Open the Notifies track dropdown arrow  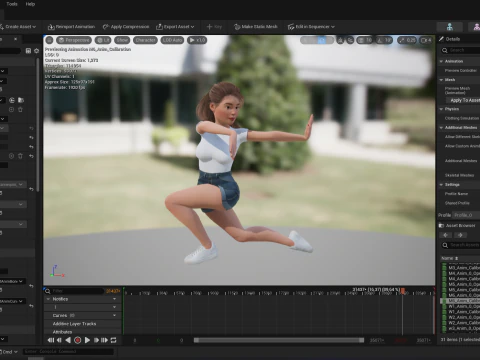tap(115, 299)
